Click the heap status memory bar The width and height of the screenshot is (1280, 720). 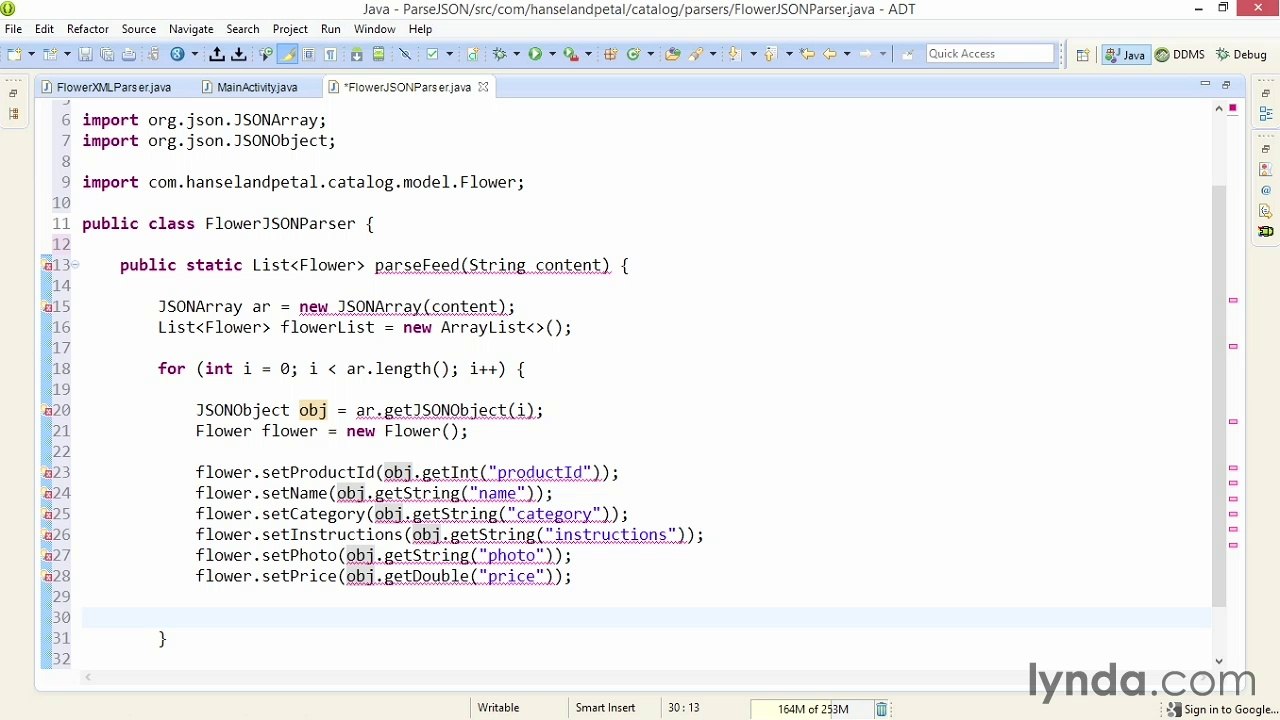tap(813, 709)
